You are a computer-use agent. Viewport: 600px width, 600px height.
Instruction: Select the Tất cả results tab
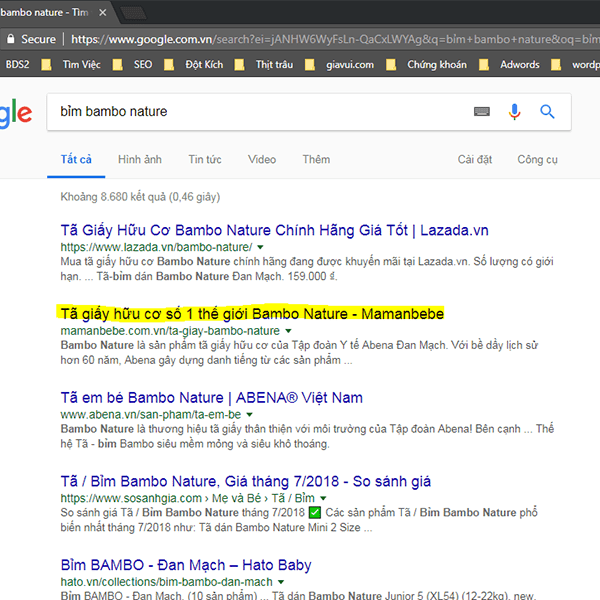click(x=76, y=159)
